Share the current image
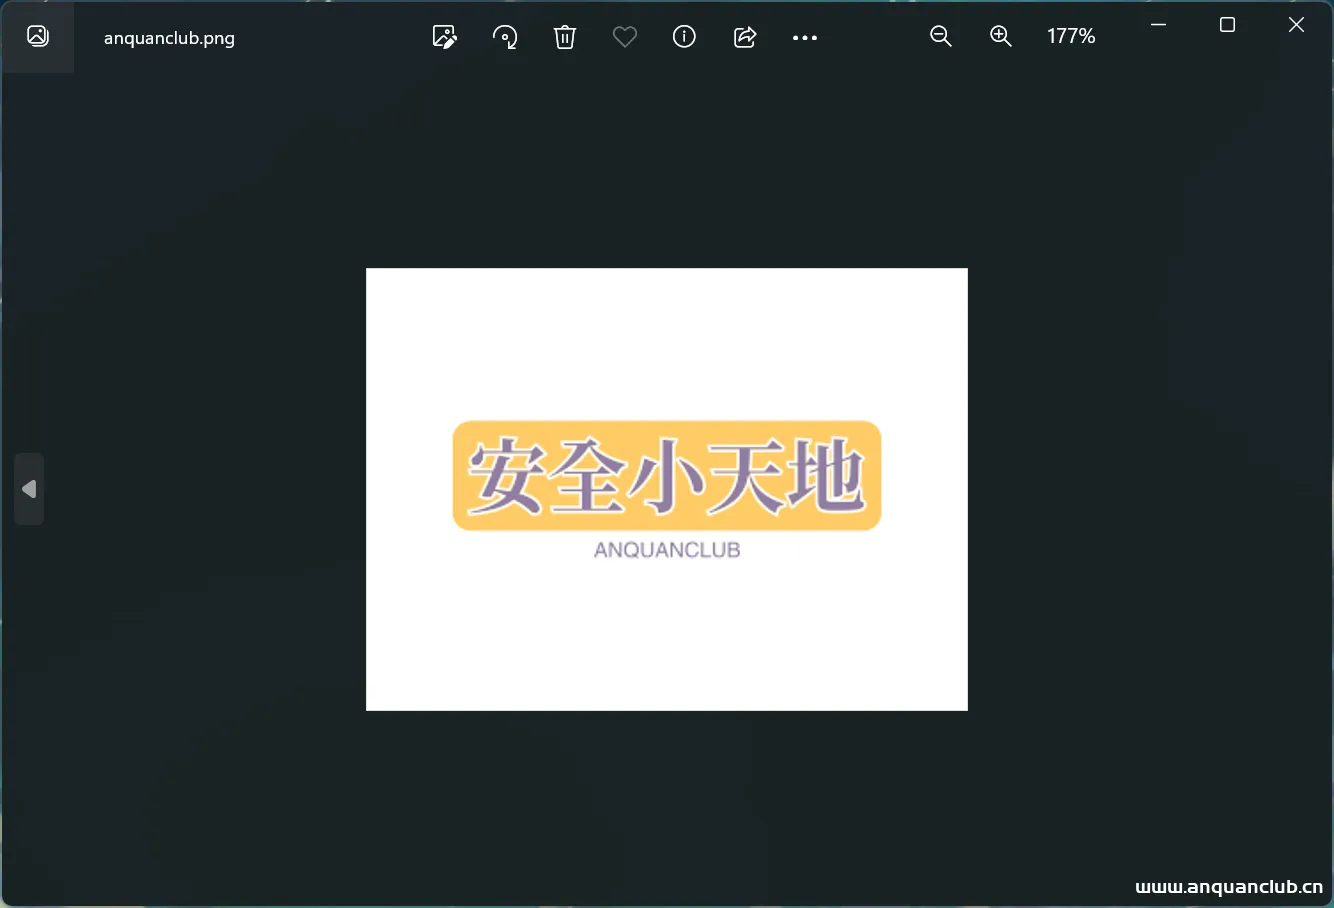1334x908 pixels. tap(745, 36)
